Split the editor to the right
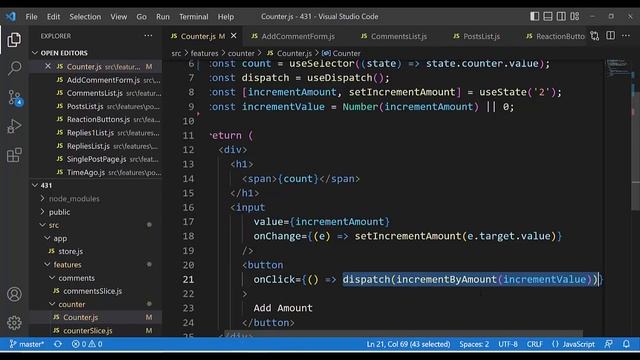This screenshot has width=640, height=360. (610, 36)
